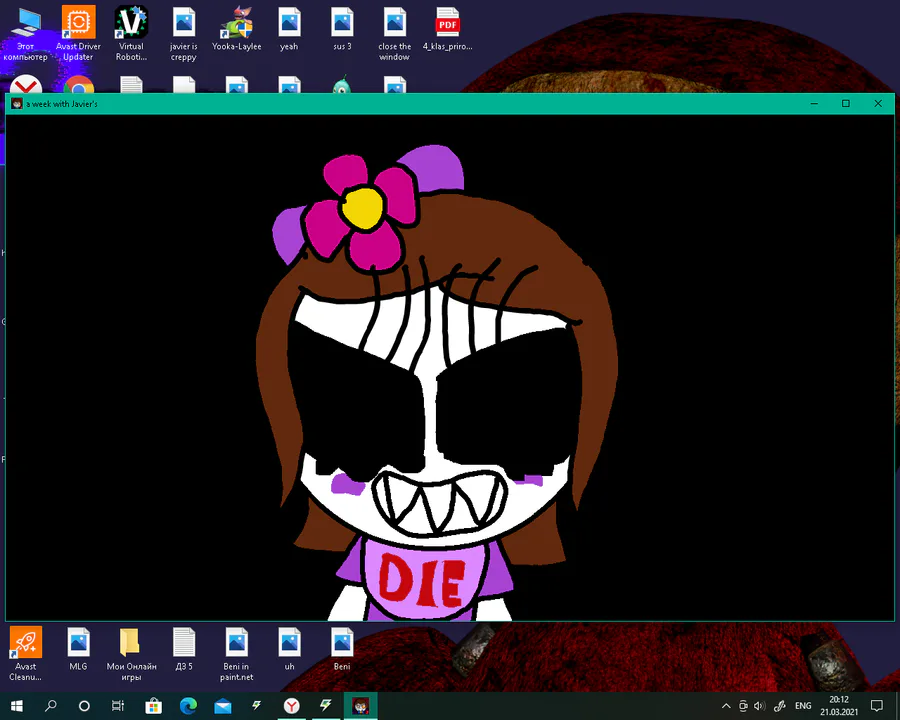Switch the ENG input language indicator
Image resolution: width=900 pixels, height=720 pixels.
[x=803, y=706]
